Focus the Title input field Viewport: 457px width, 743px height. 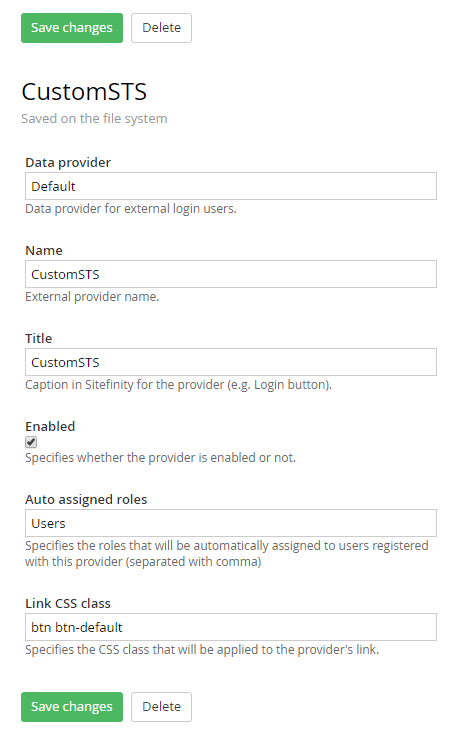231,362
